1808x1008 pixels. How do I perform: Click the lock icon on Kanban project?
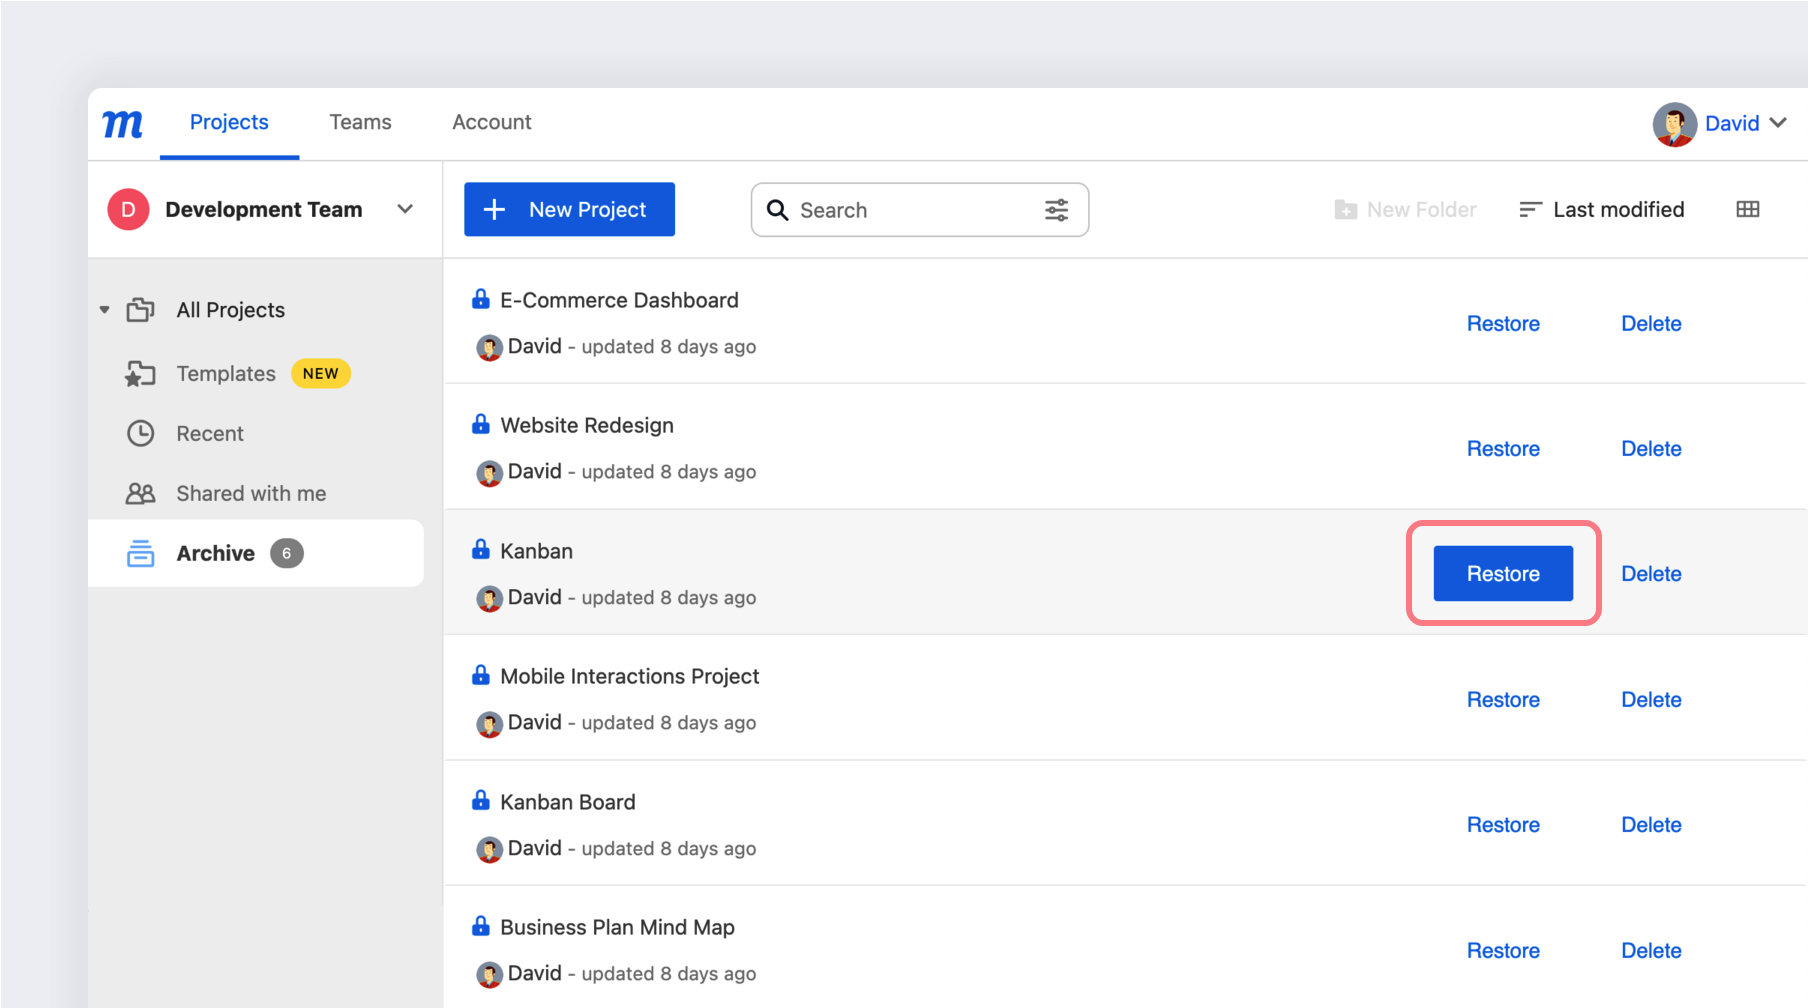(479, 549)
